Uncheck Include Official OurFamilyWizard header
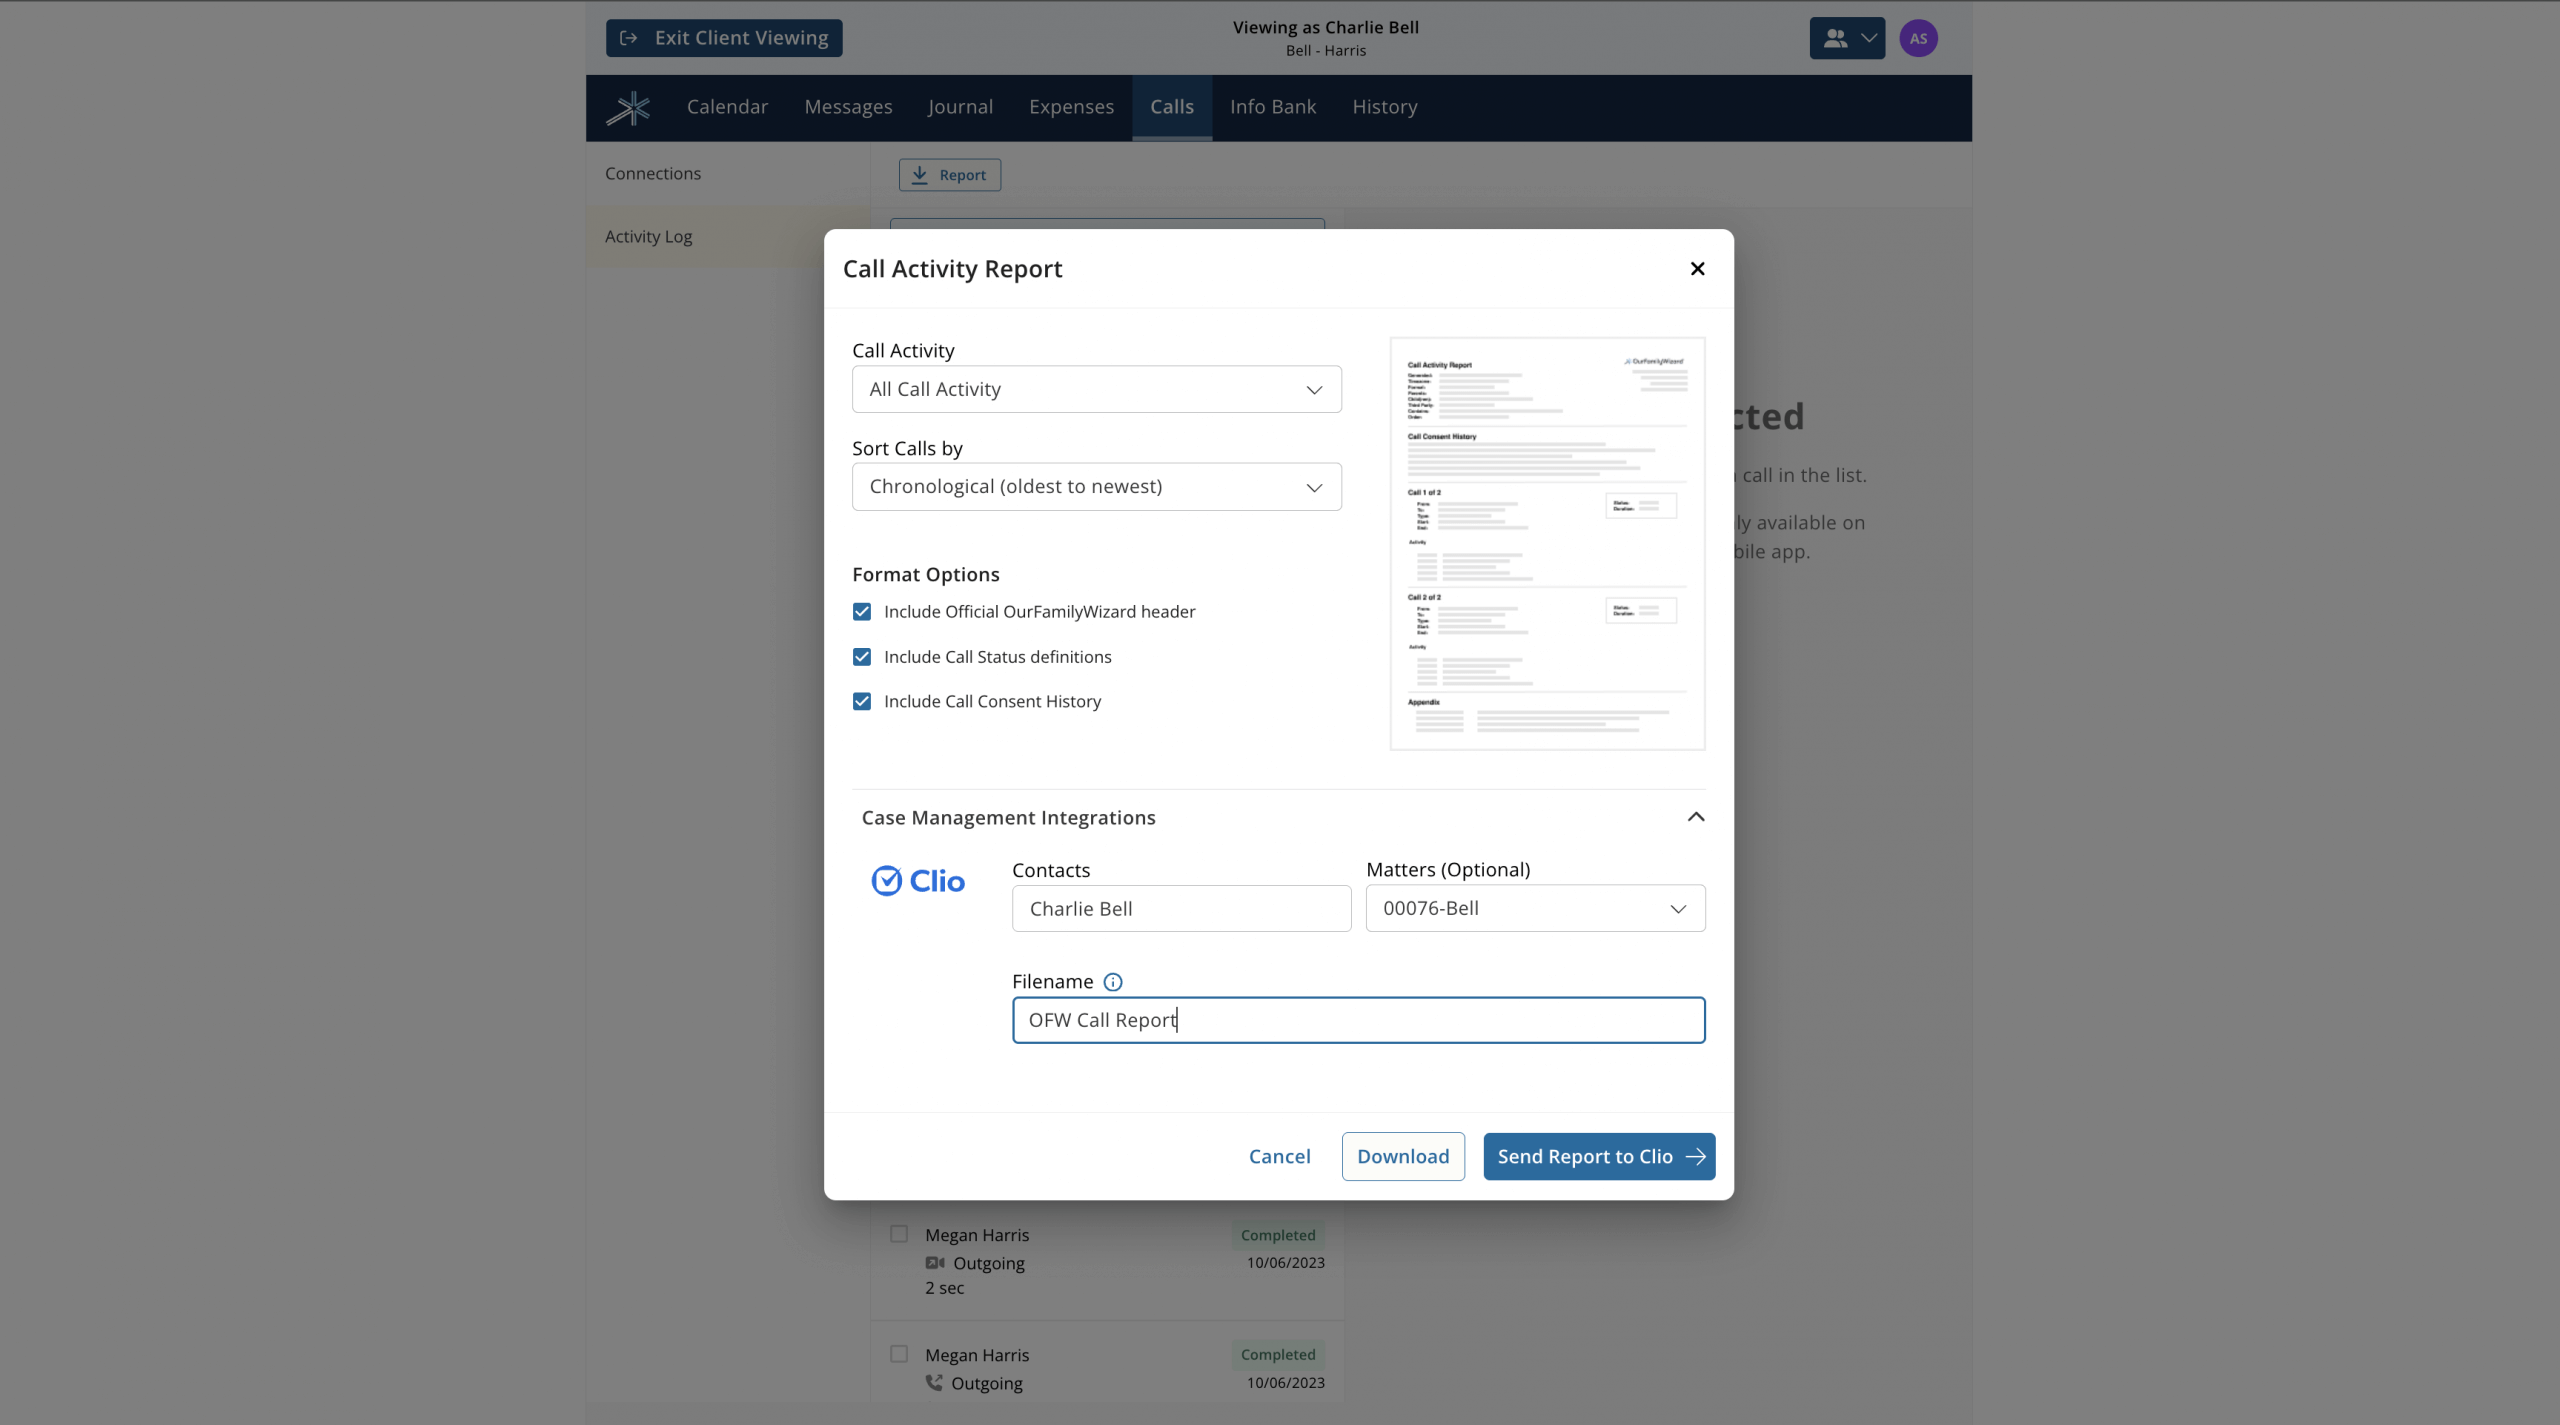Viewport: 2560px width, 1425px height. (x=862, y=612)
